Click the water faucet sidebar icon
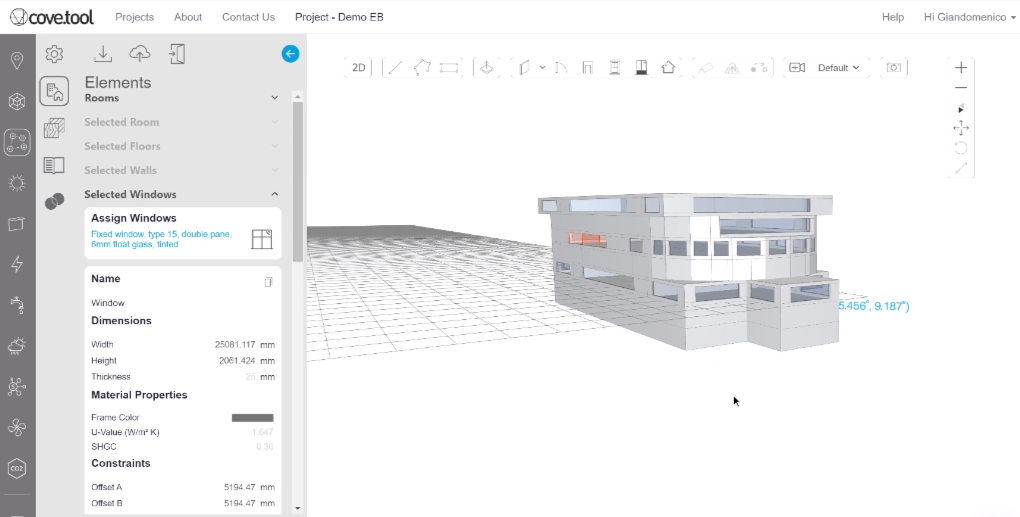The width and height of the screenshot is (1020, 517). 17,305
